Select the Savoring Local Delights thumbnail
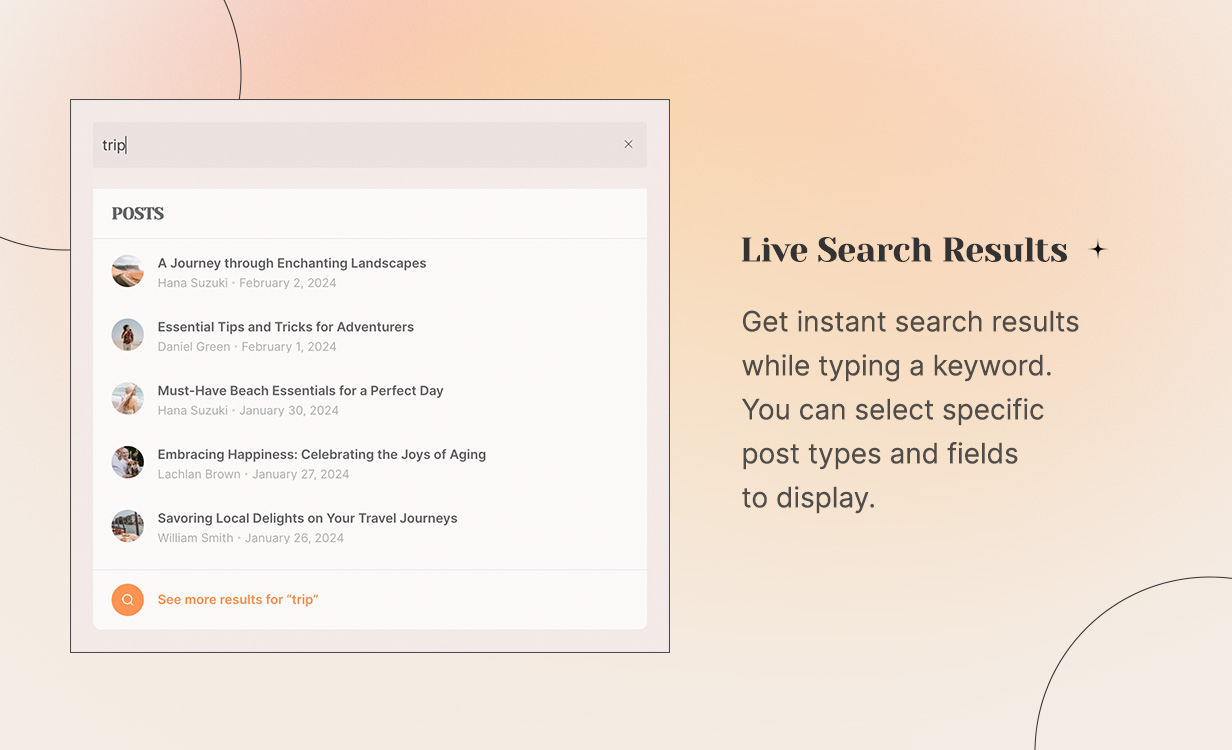 (x=128, y=526)
